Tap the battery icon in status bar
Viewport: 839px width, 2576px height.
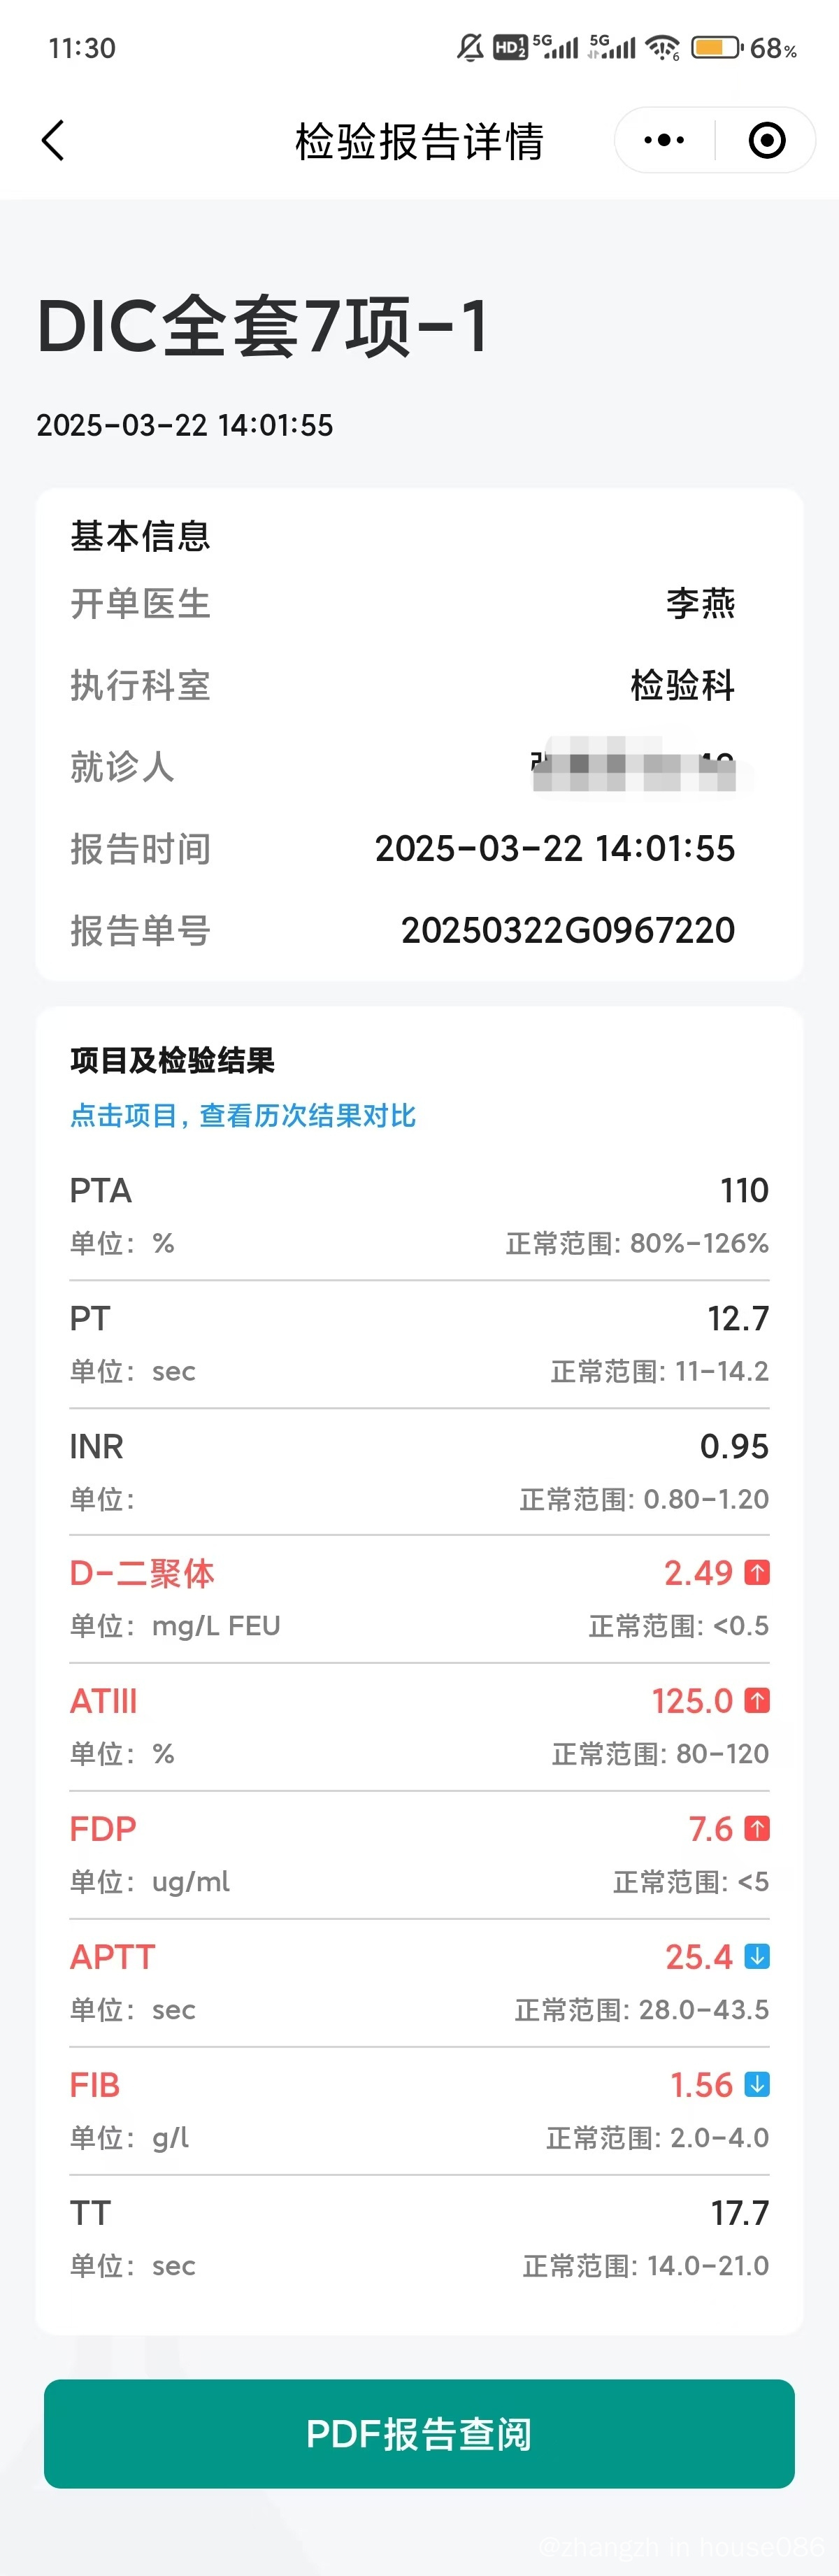coord(717,47)
